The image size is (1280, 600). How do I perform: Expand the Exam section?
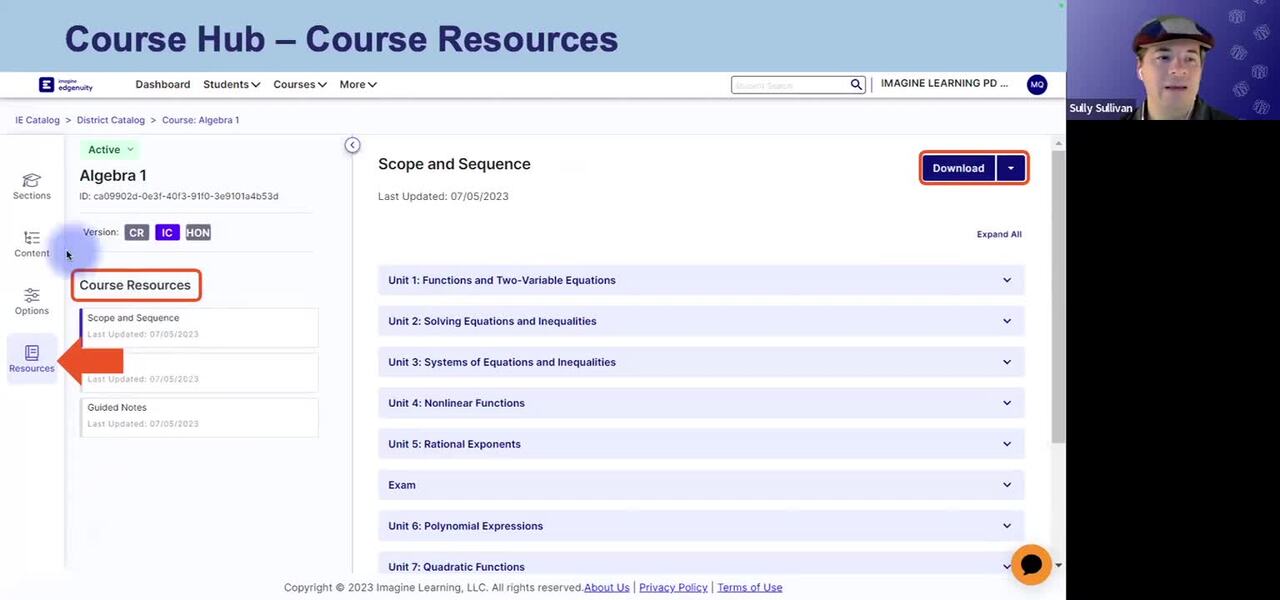[701, 485]
